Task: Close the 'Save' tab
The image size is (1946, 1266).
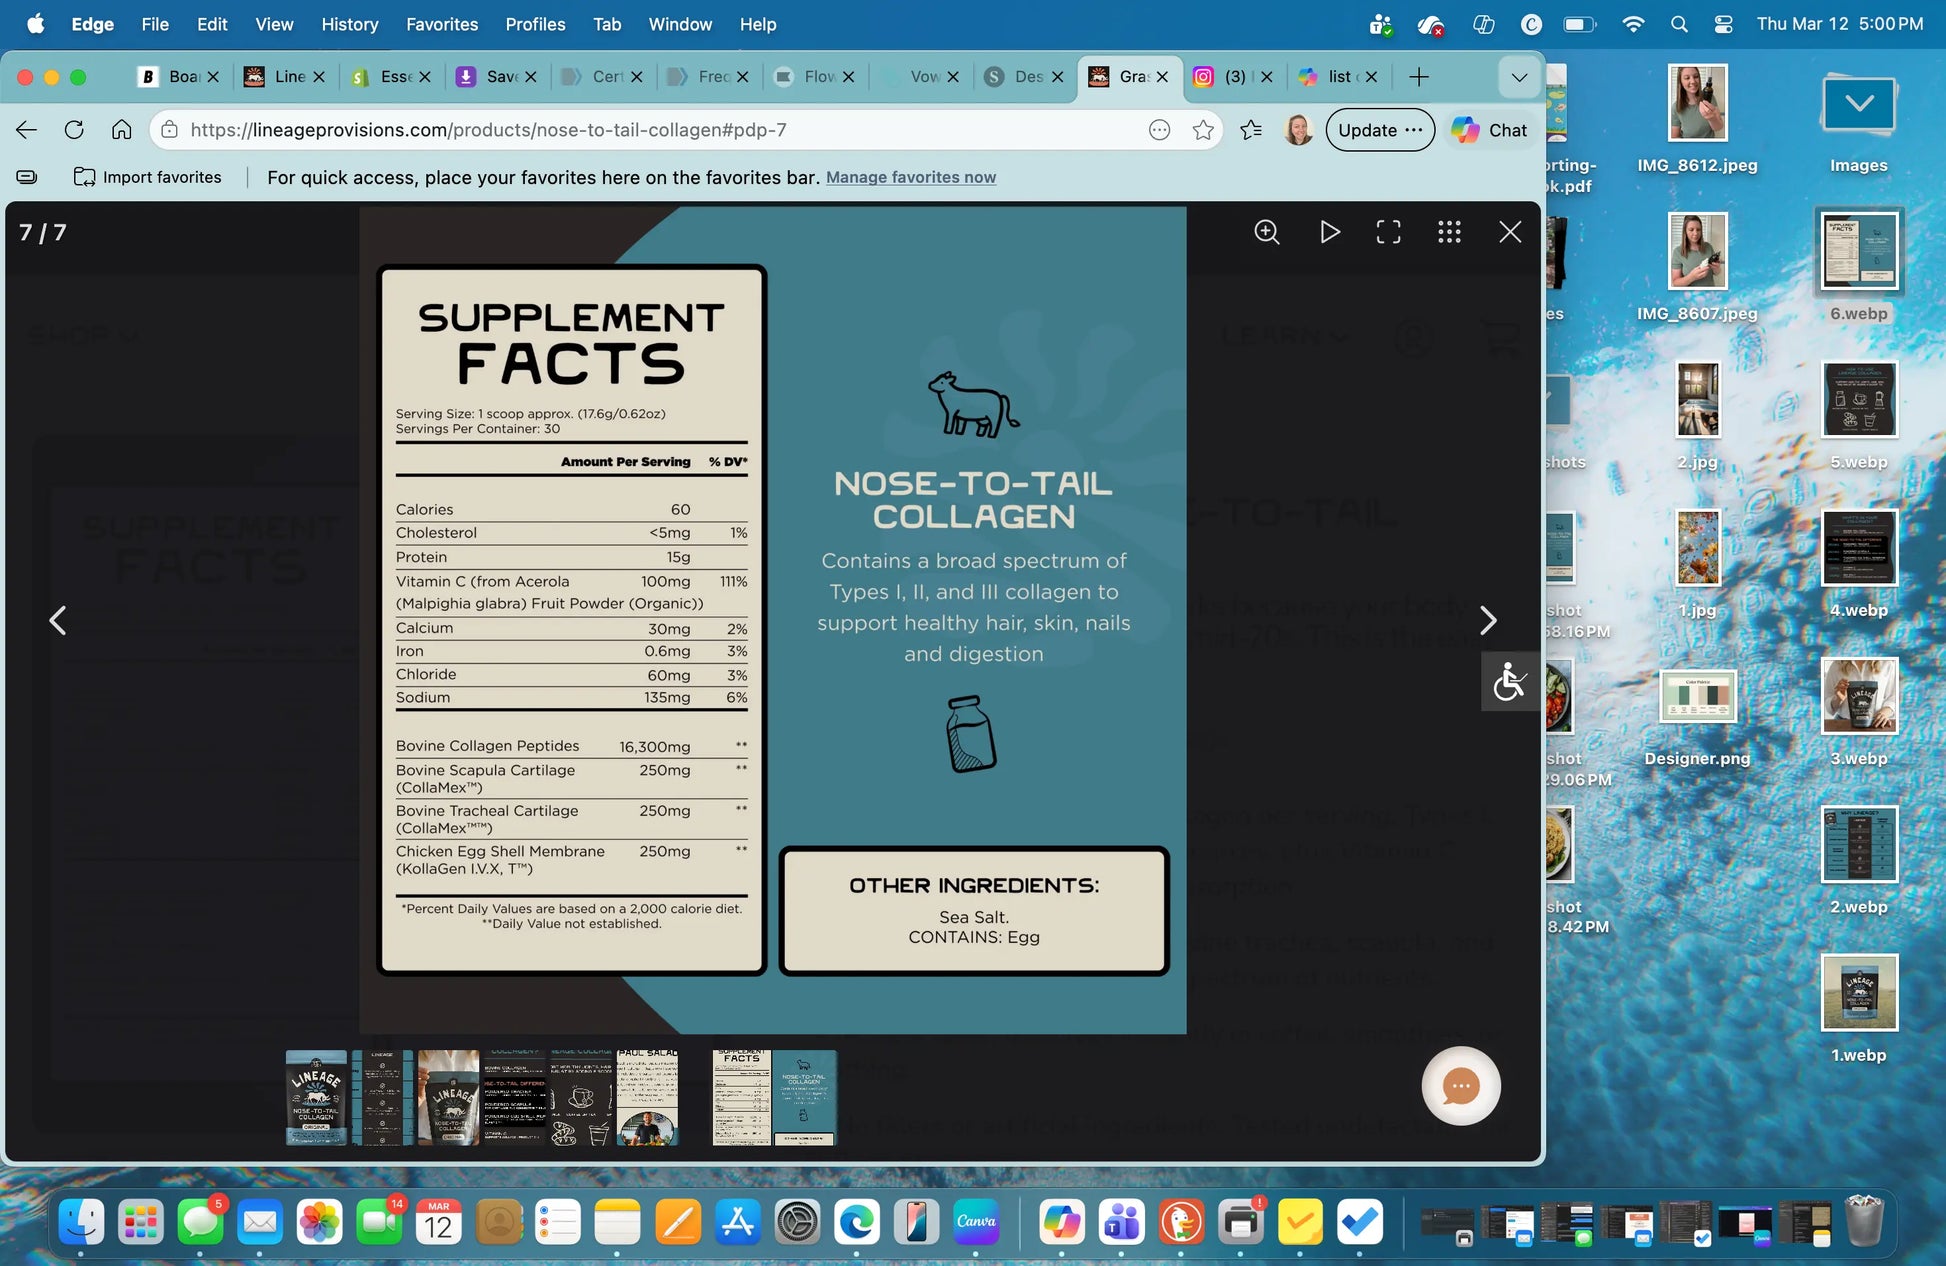Action: (x=531, y=77)
